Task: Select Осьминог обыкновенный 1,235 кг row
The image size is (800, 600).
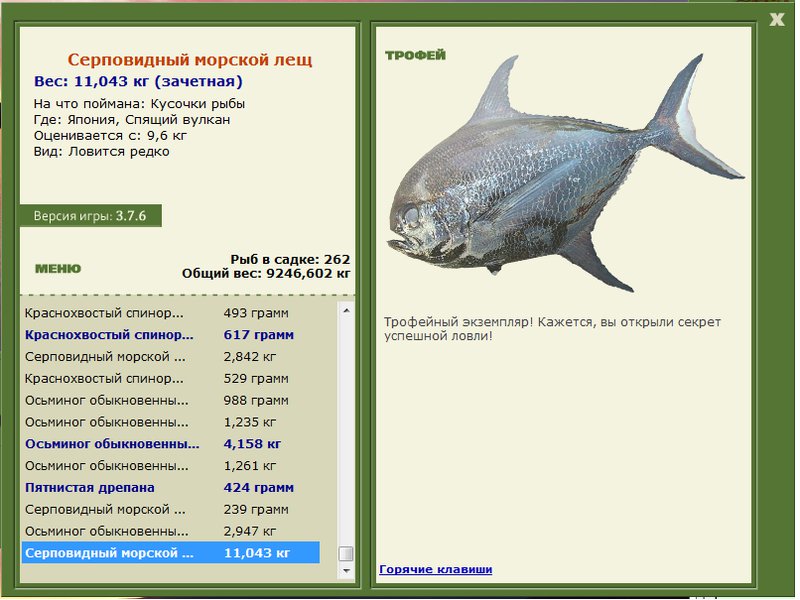Action: click(x=171, y=422)
